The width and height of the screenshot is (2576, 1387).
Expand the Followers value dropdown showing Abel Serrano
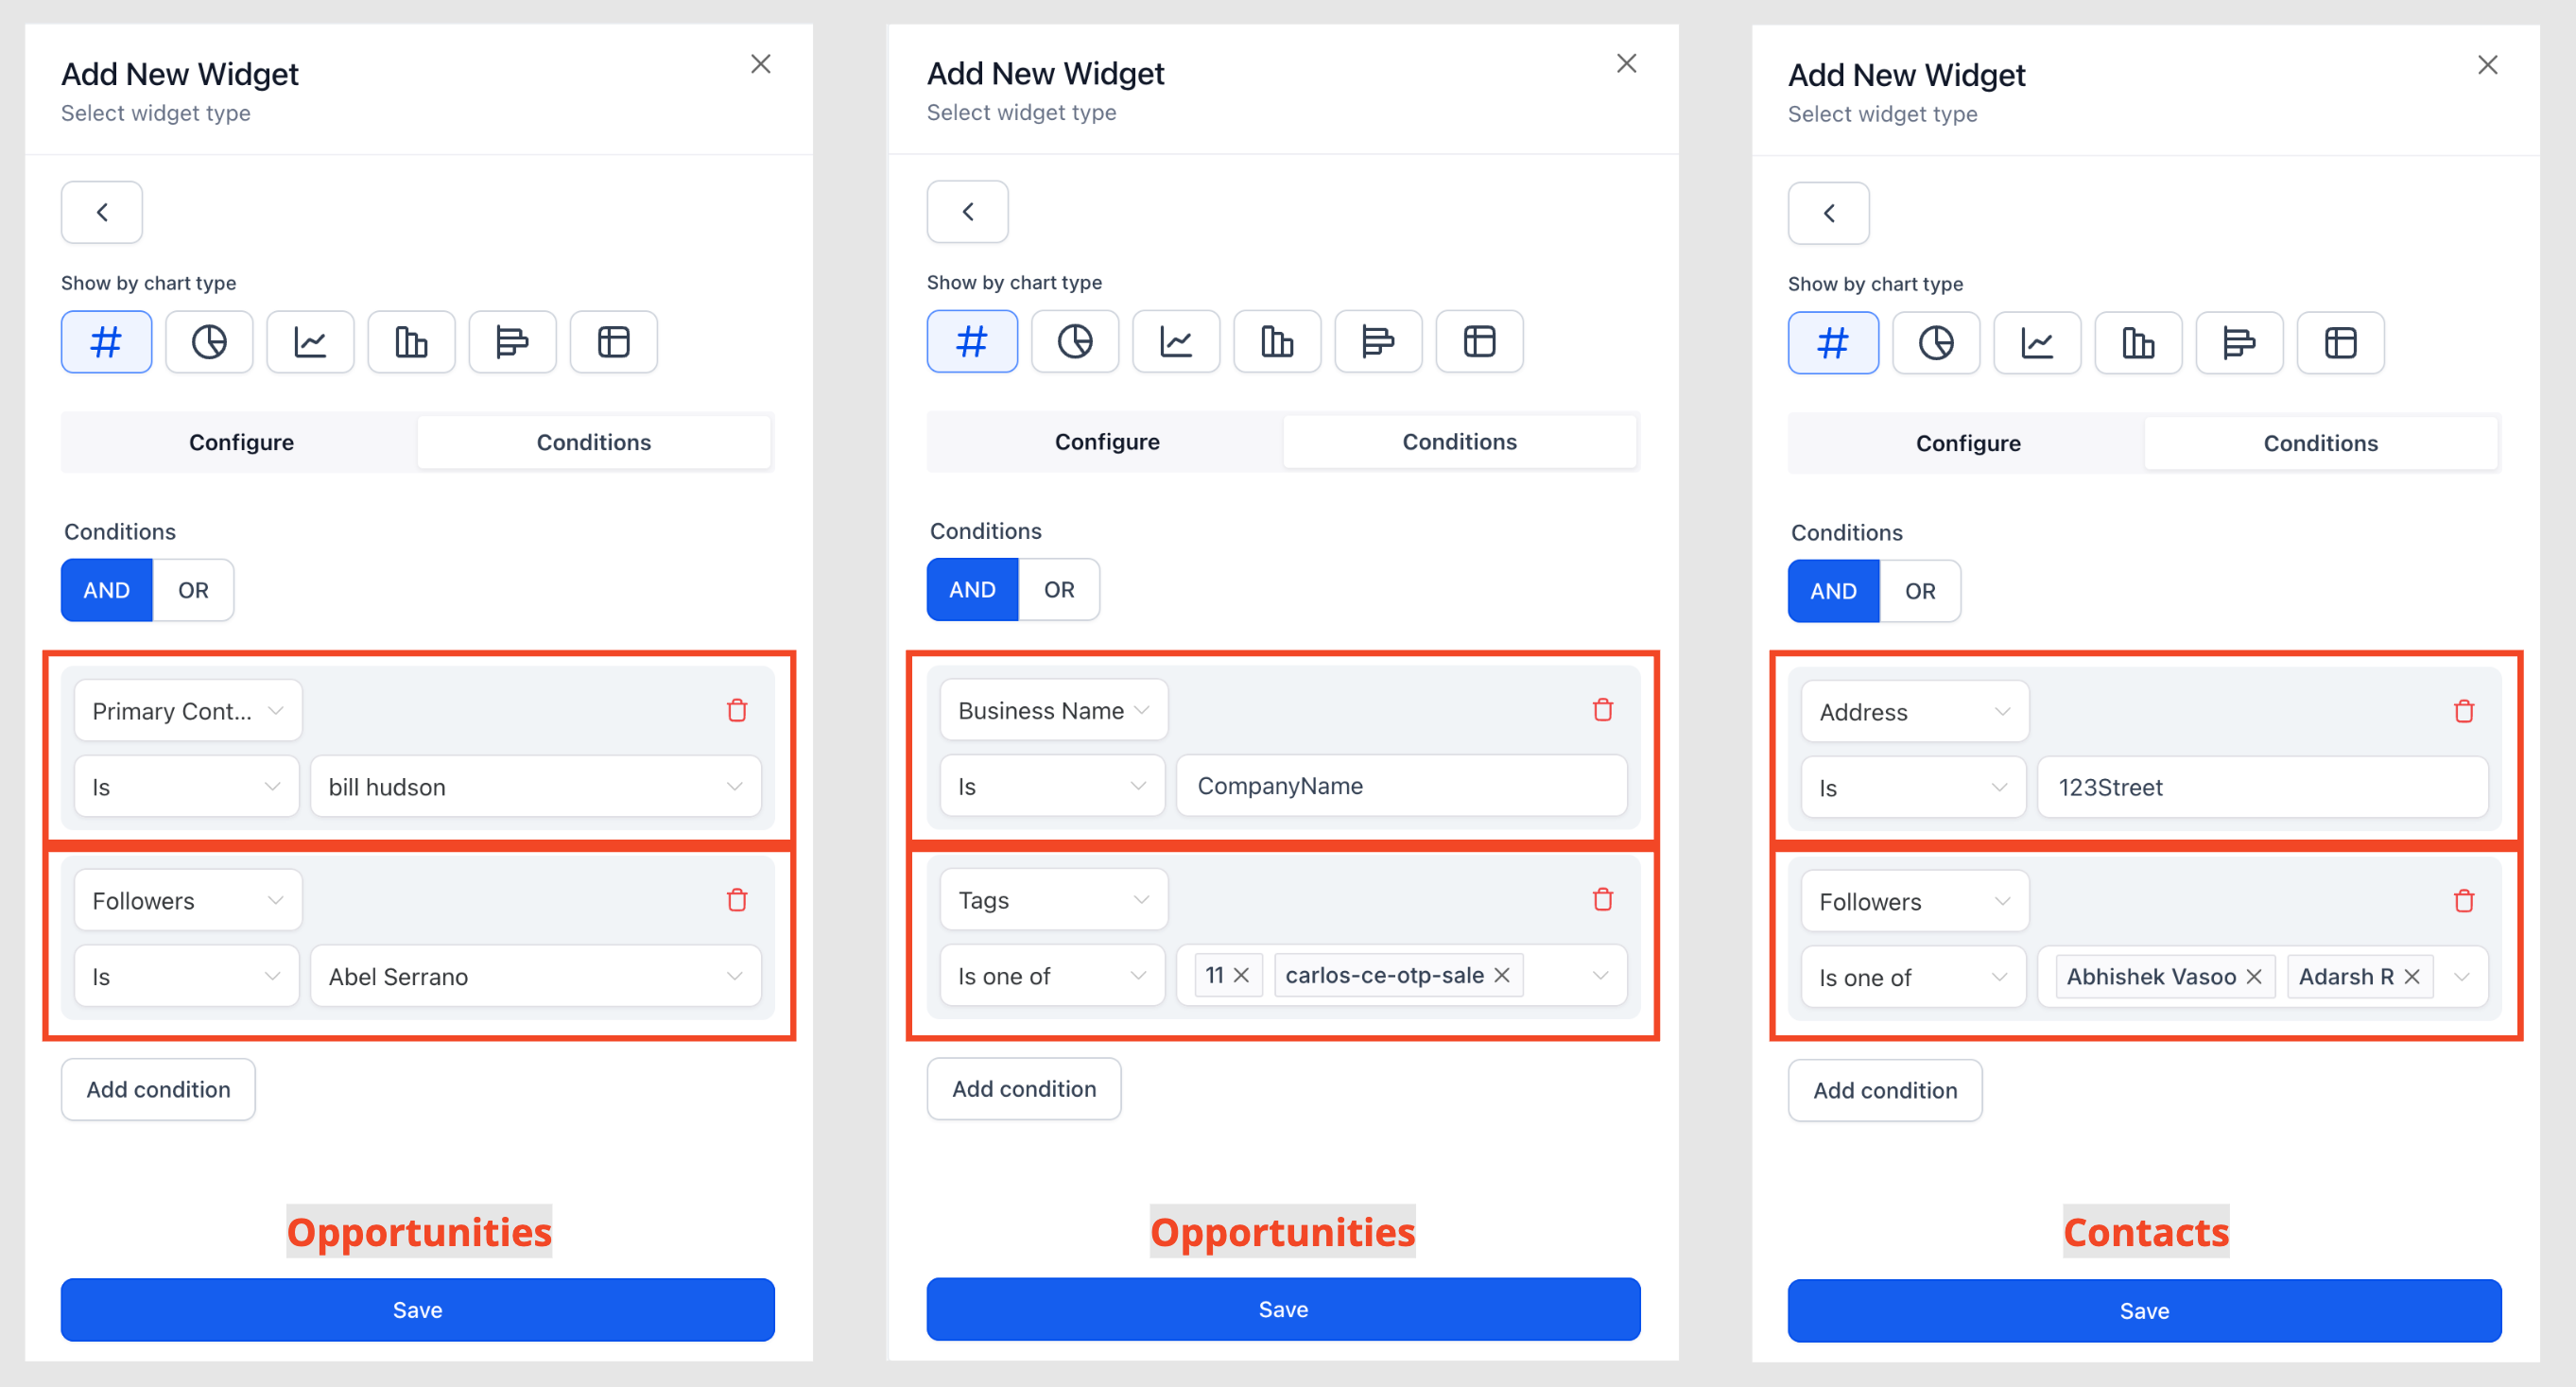736,976
